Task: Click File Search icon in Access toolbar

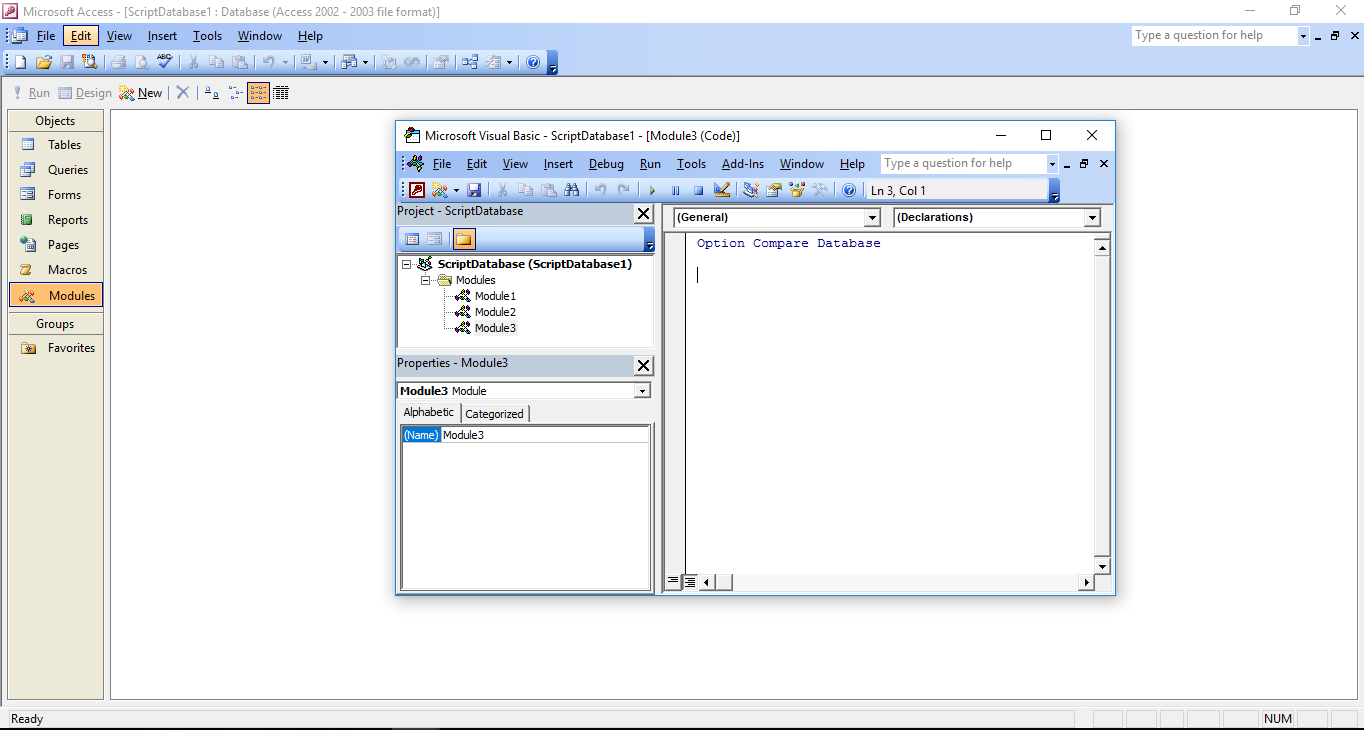Action: (90, 62)
